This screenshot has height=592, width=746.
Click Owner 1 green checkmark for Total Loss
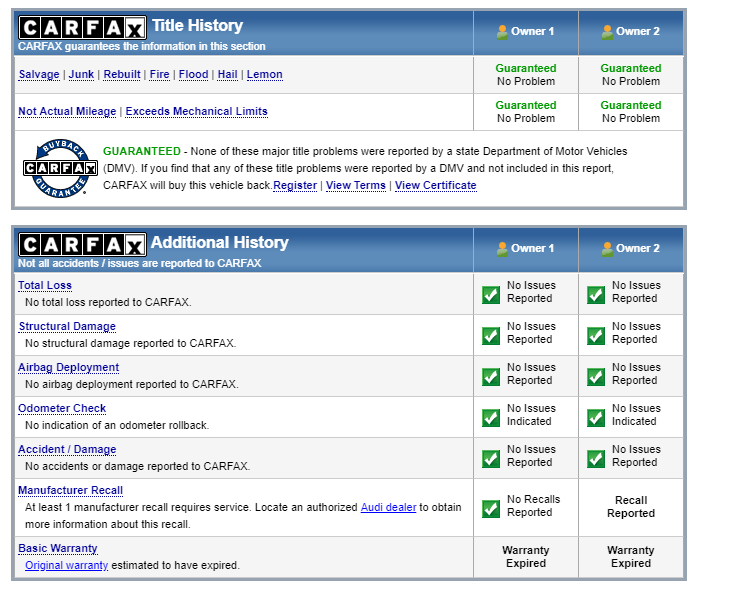pyautogui.click(x=491, y=294)
